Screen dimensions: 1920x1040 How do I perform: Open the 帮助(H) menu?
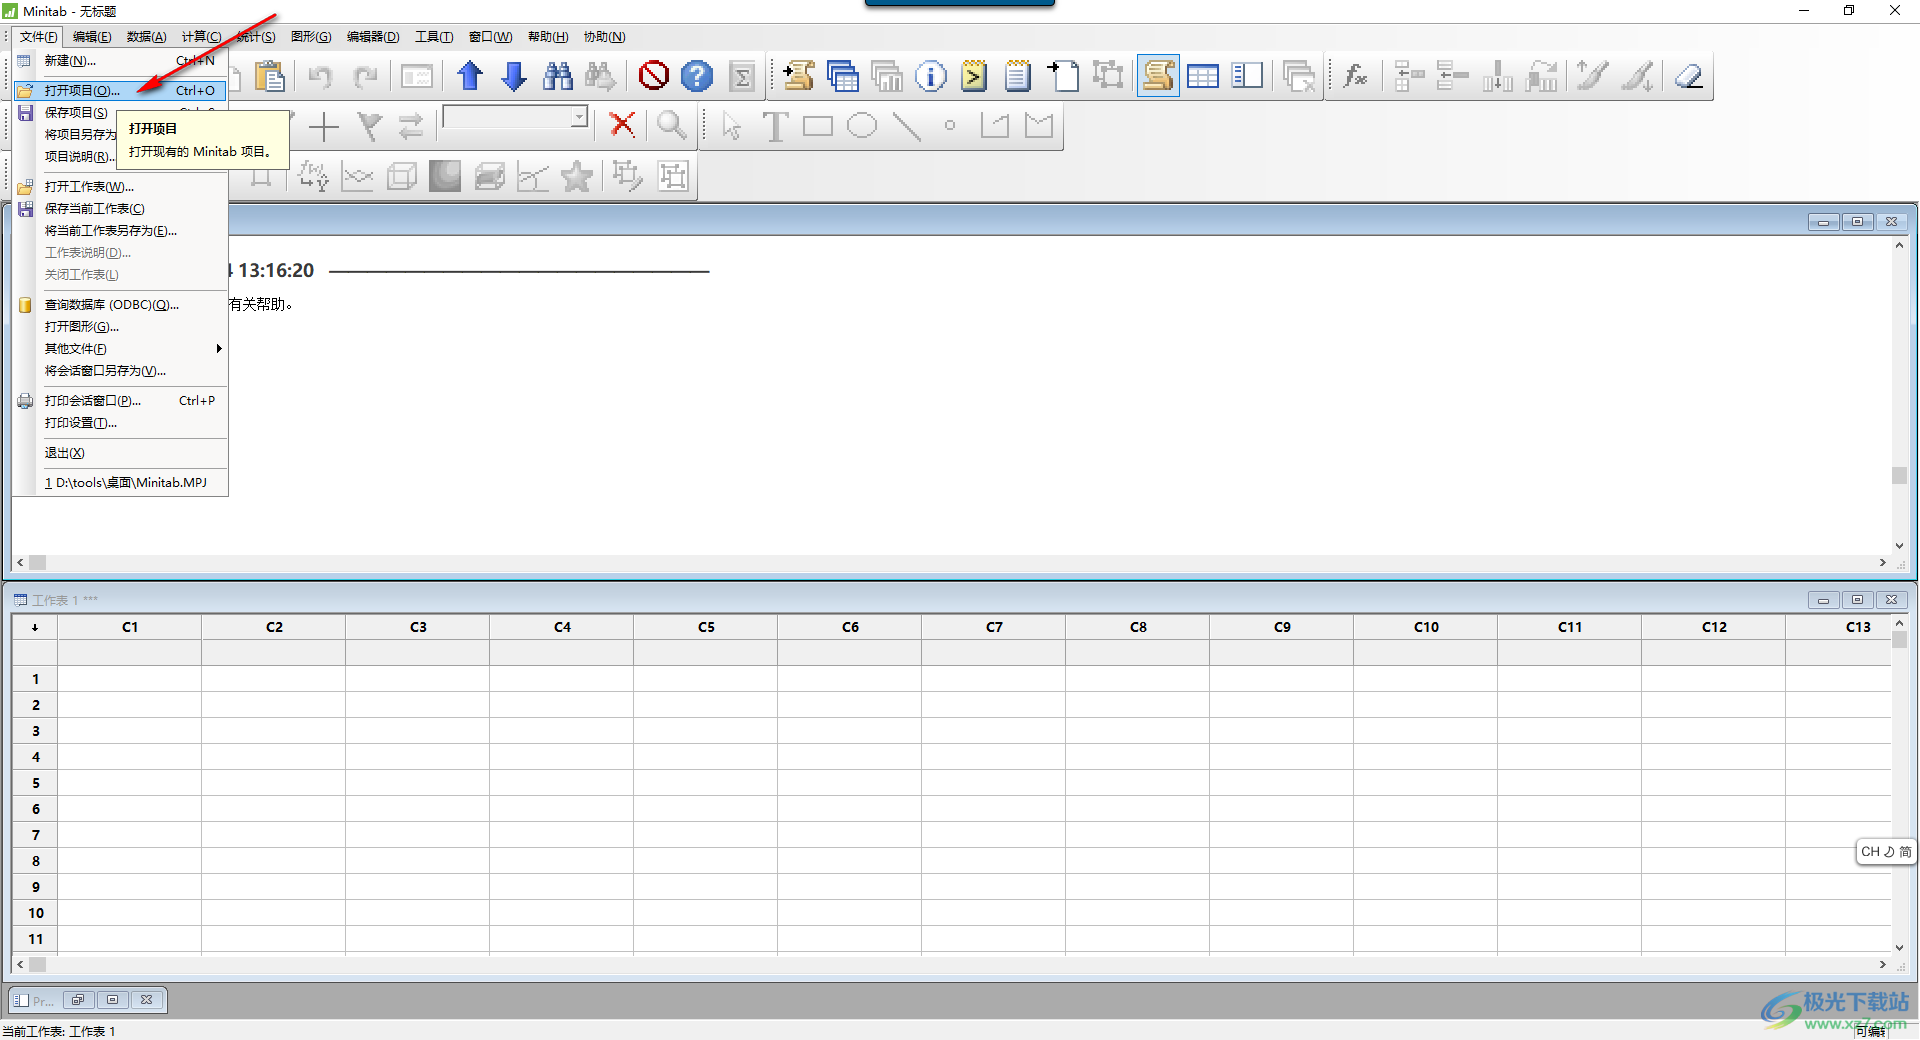(x=548, y=37)
